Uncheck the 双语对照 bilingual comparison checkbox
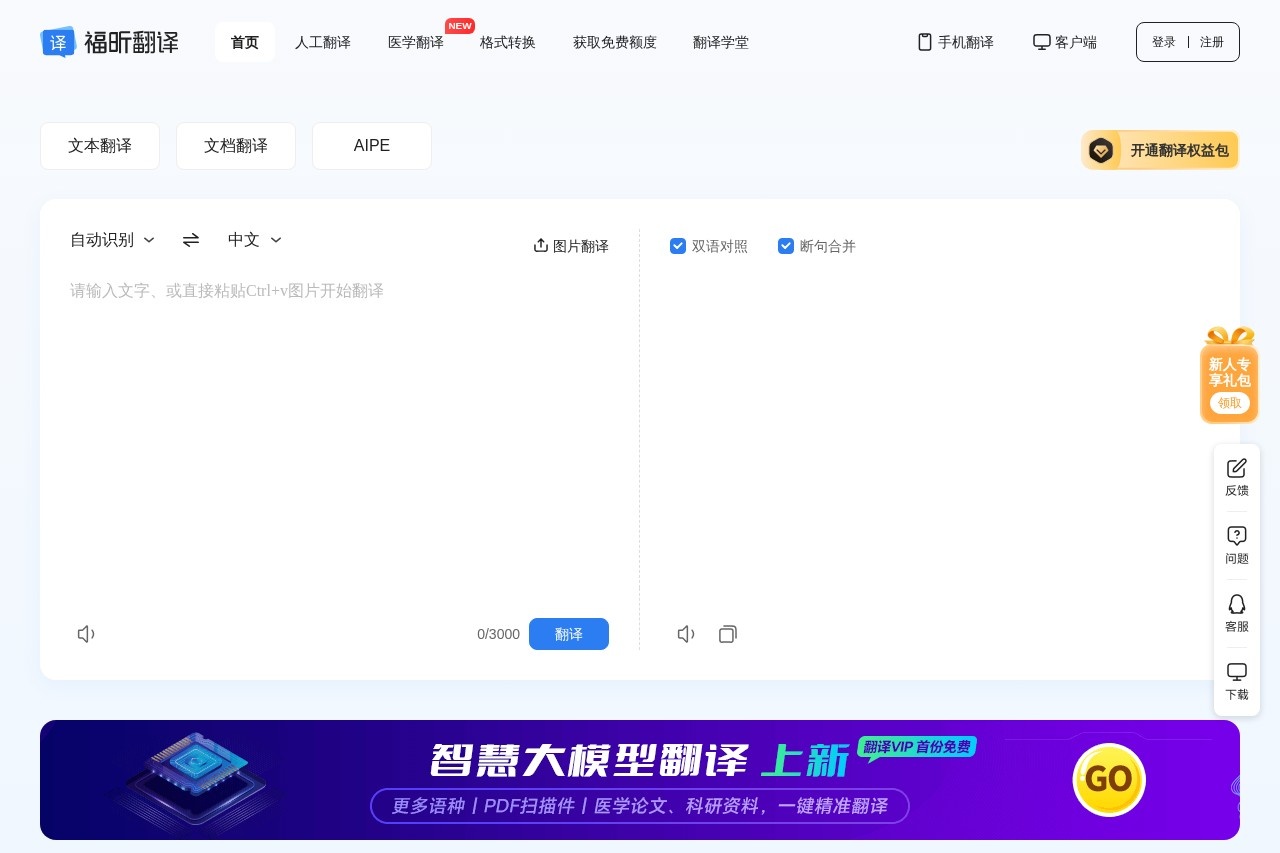Screen dimensions: 1280x853 click(x=678, y=246)
